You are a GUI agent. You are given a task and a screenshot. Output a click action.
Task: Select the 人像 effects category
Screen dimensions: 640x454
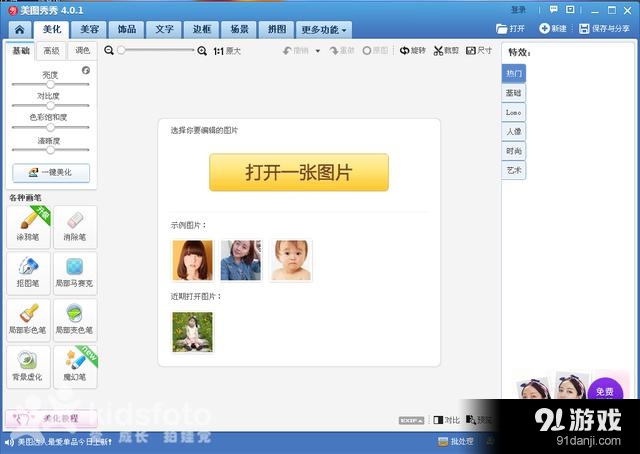[x=513, y=131]
